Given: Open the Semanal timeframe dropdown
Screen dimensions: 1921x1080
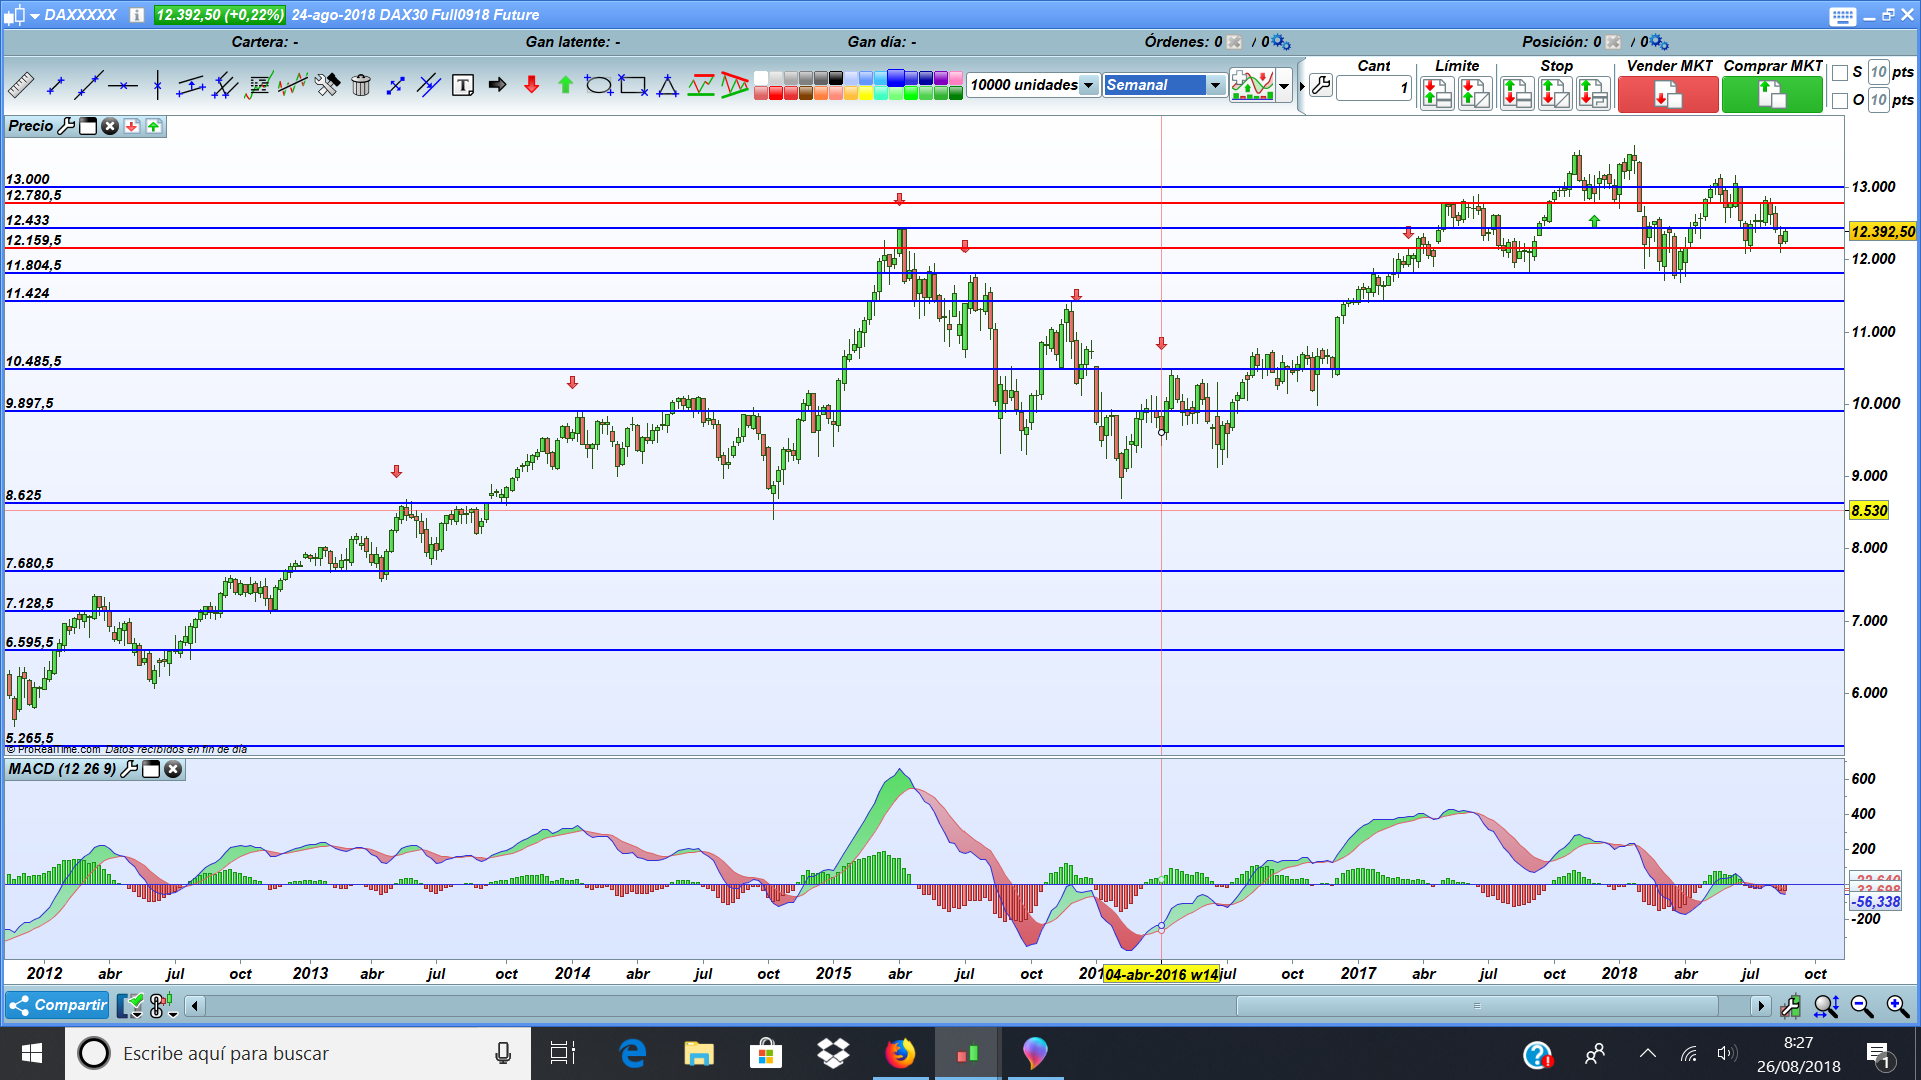Looking at the screenshot, I should click(x=1215, y=85).
